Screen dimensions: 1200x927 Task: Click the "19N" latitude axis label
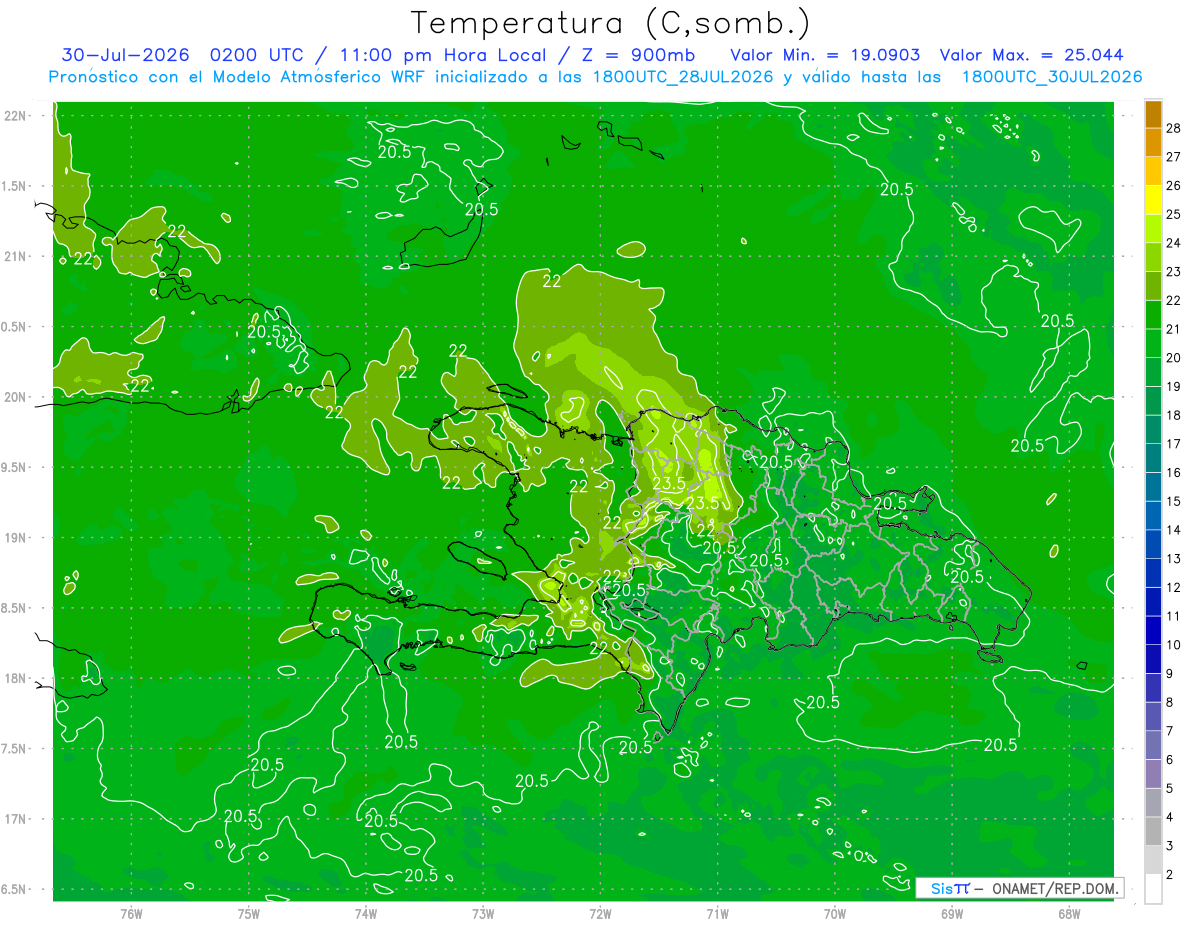pyautogui.click(x=17, y=537)
